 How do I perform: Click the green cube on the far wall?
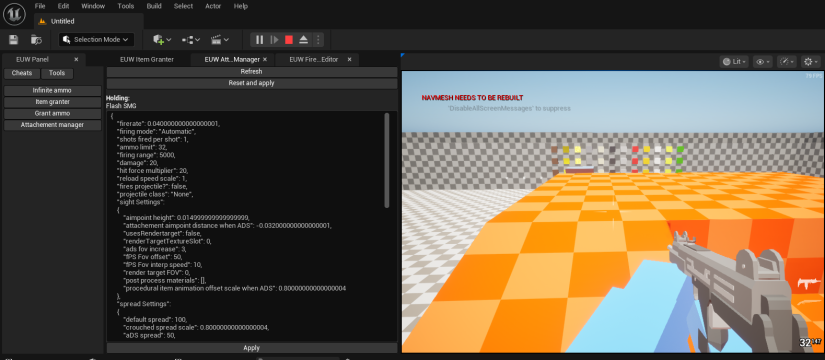pos(680,150)
